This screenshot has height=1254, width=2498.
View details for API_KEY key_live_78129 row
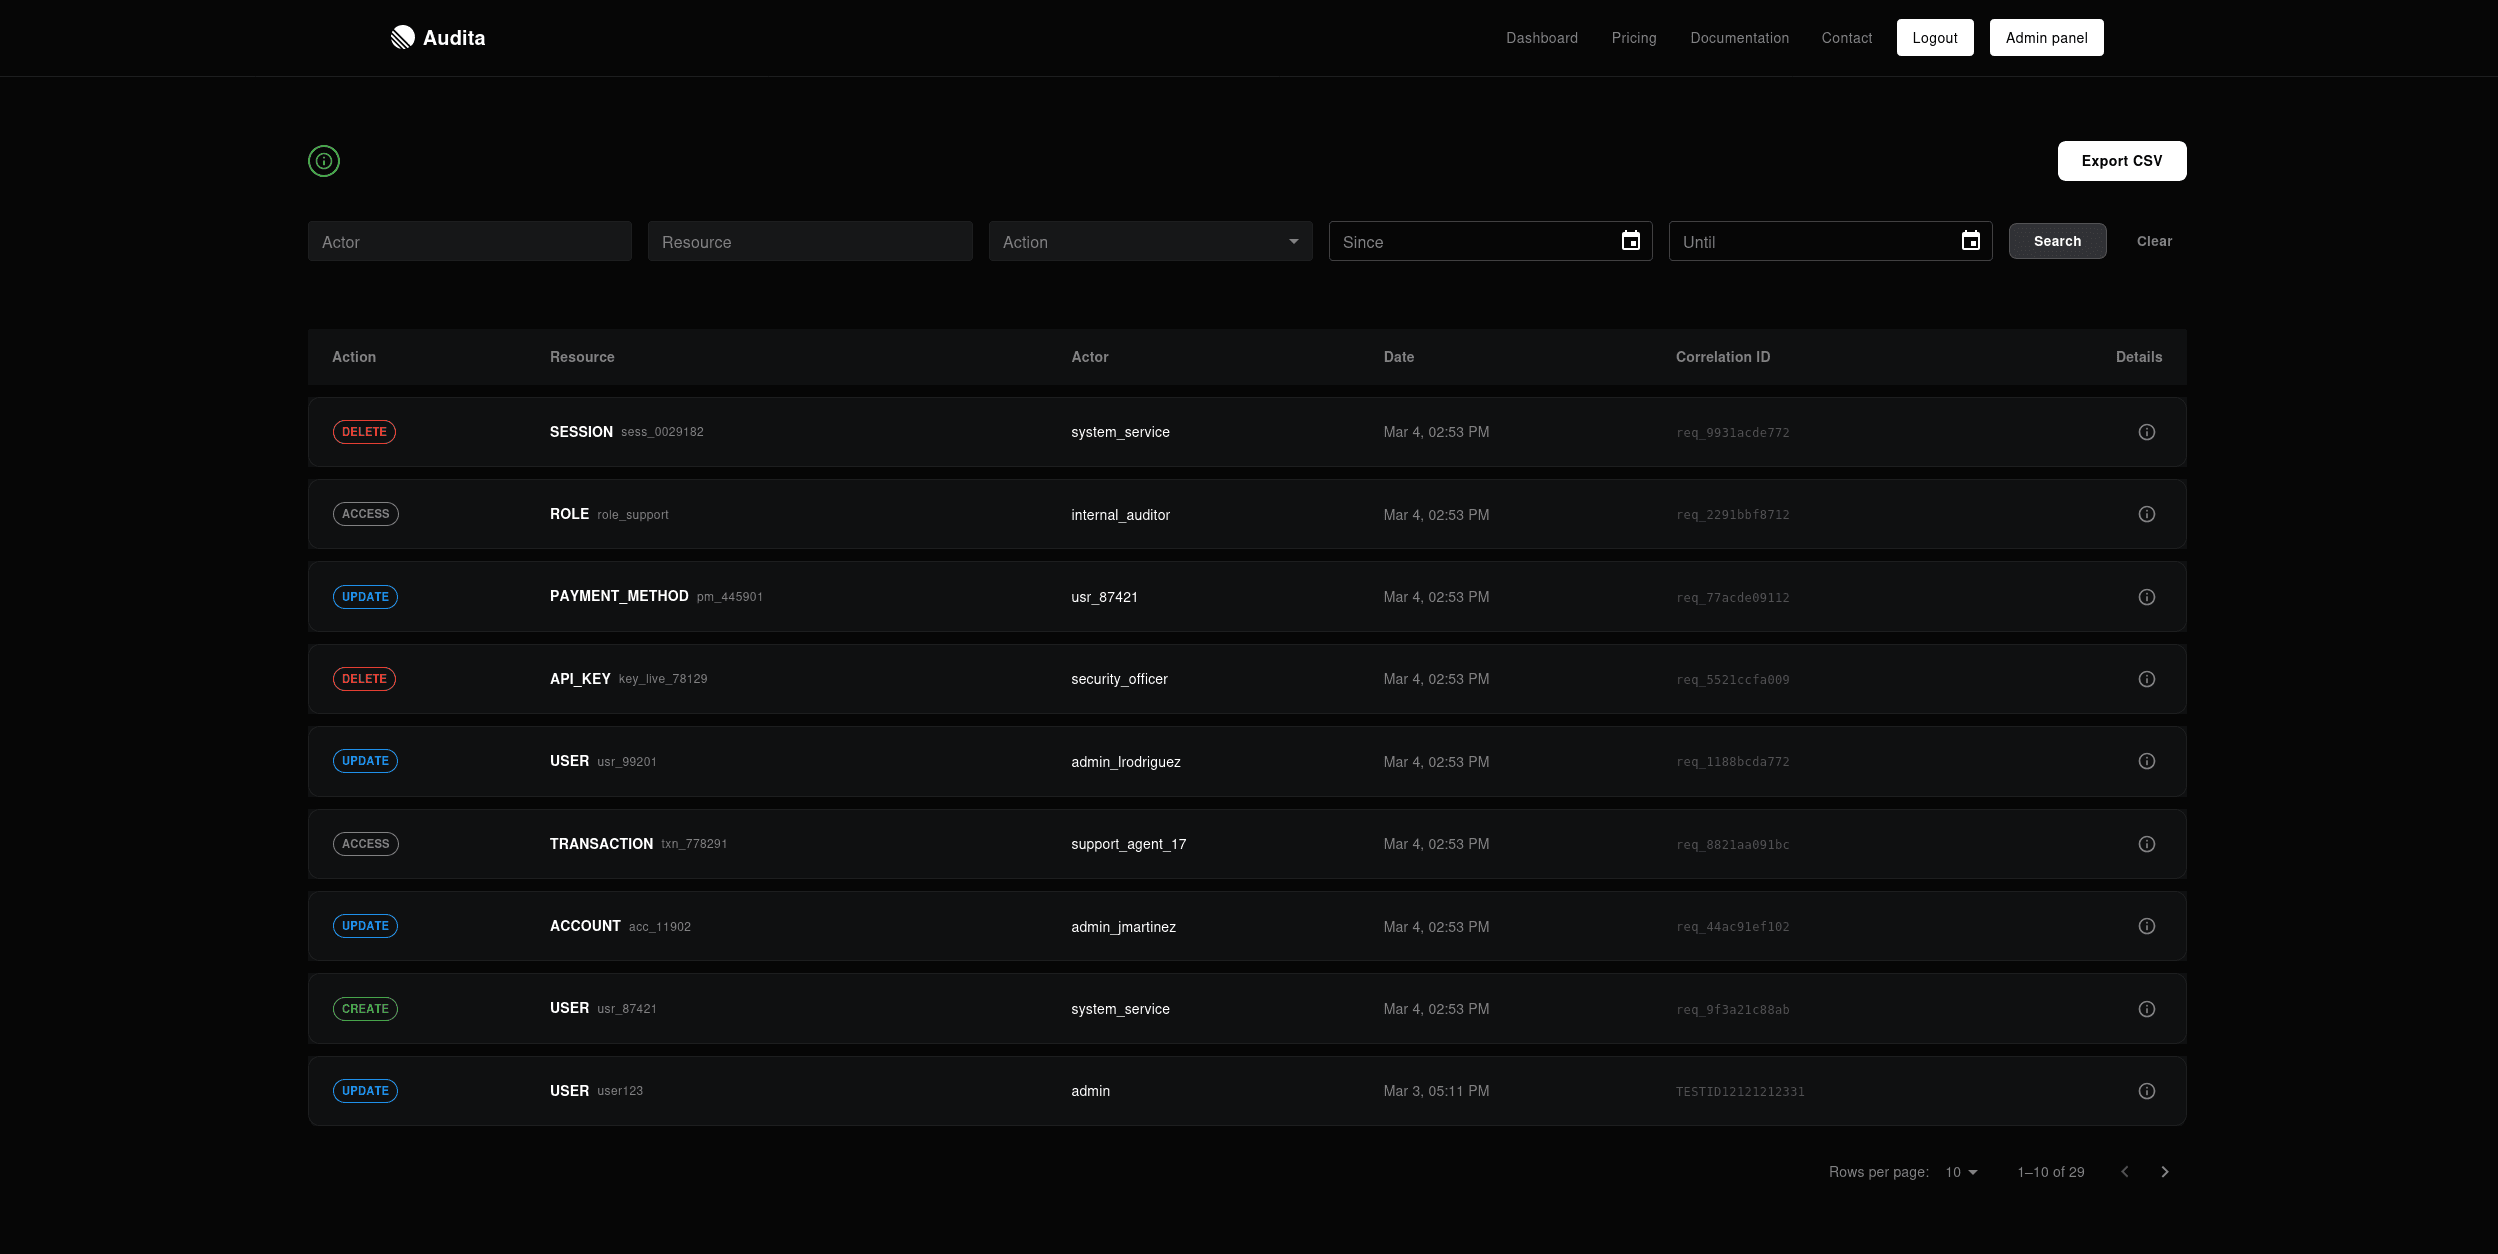2147,678
